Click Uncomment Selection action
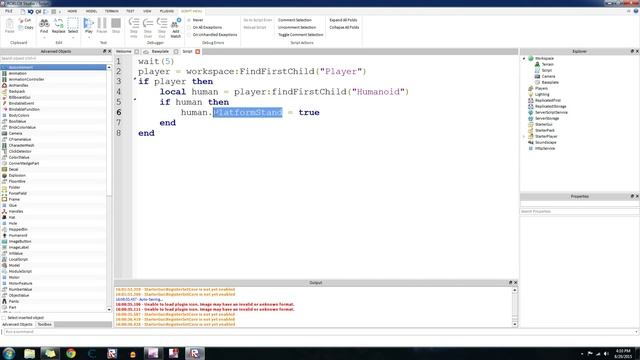 297,27
